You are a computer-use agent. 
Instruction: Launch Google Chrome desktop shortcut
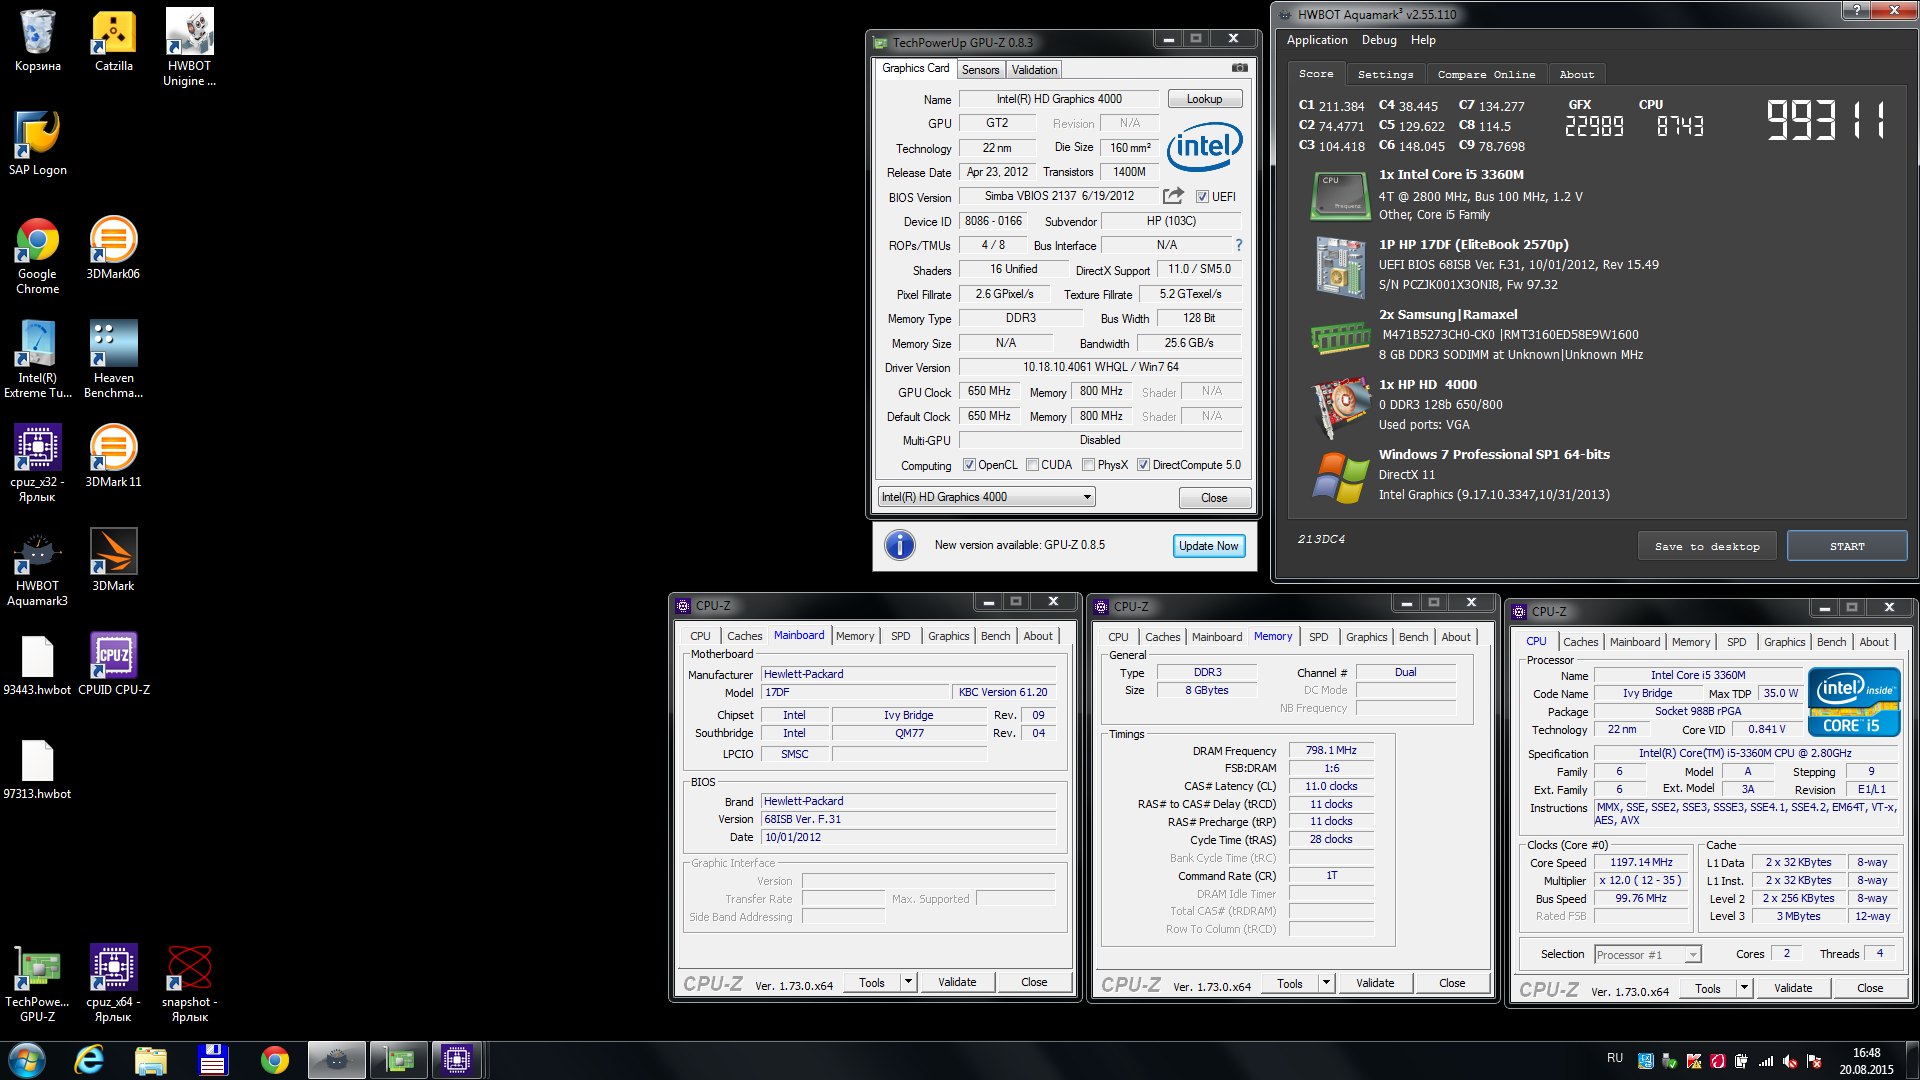pos(37,255)
